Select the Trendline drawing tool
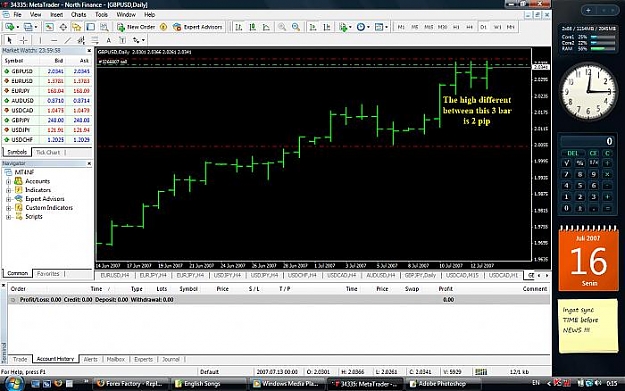625x391 pixels. 68,40
